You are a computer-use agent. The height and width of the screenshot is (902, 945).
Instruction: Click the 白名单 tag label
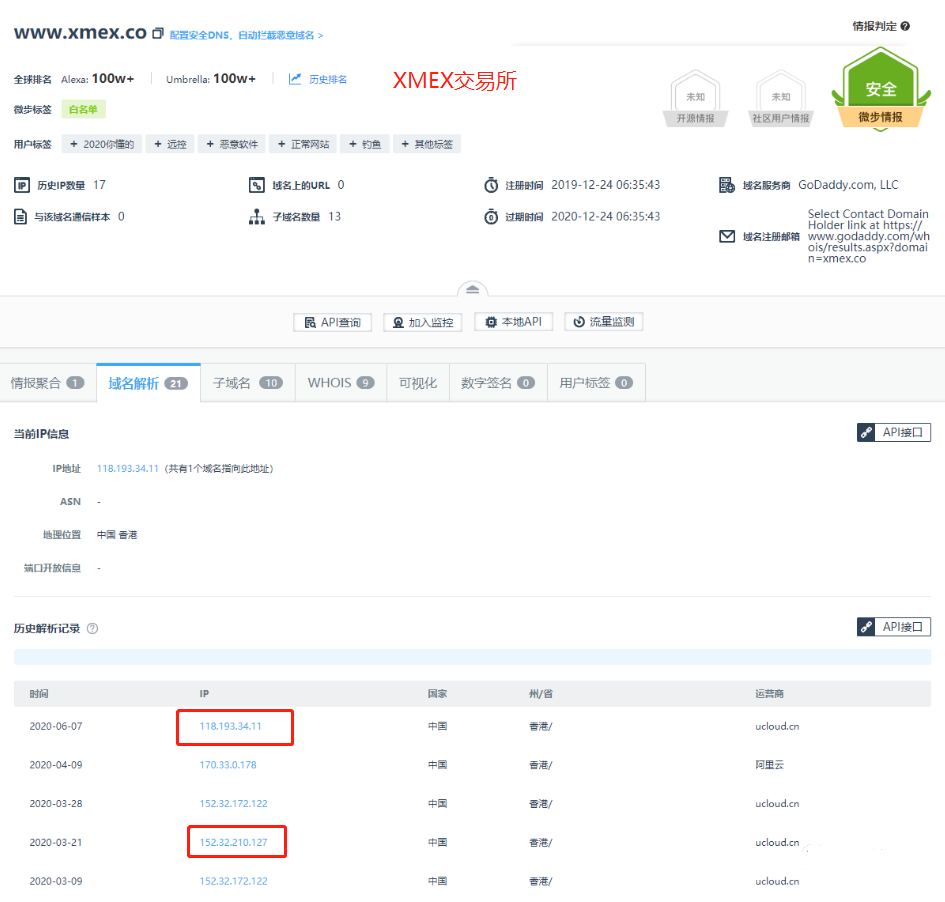[x=83, y=109]
